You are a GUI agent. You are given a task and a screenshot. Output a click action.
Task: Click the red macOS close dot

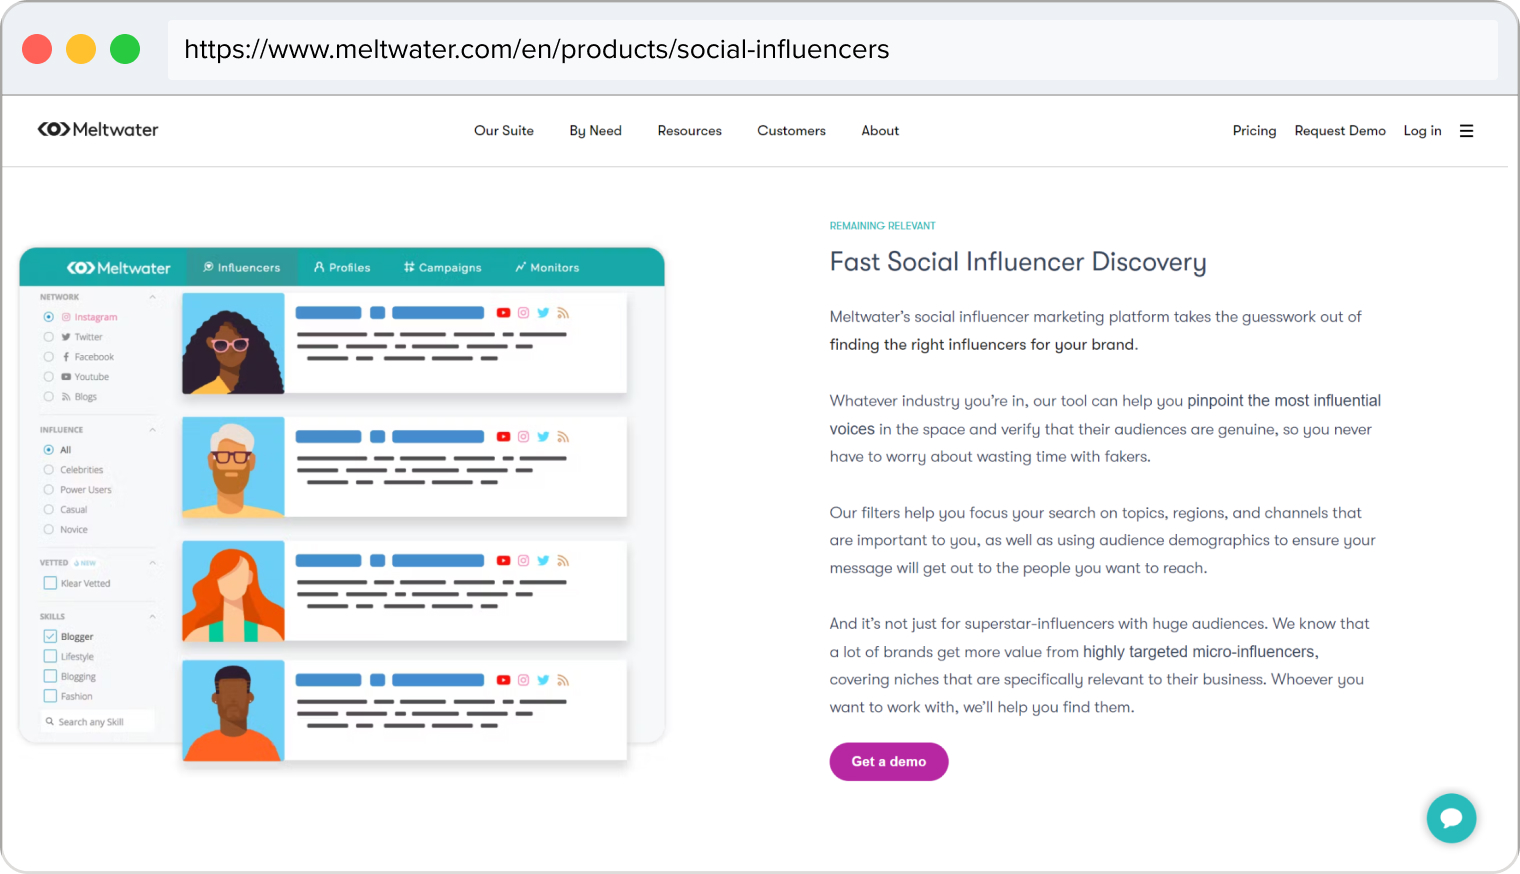click(37, 49)
